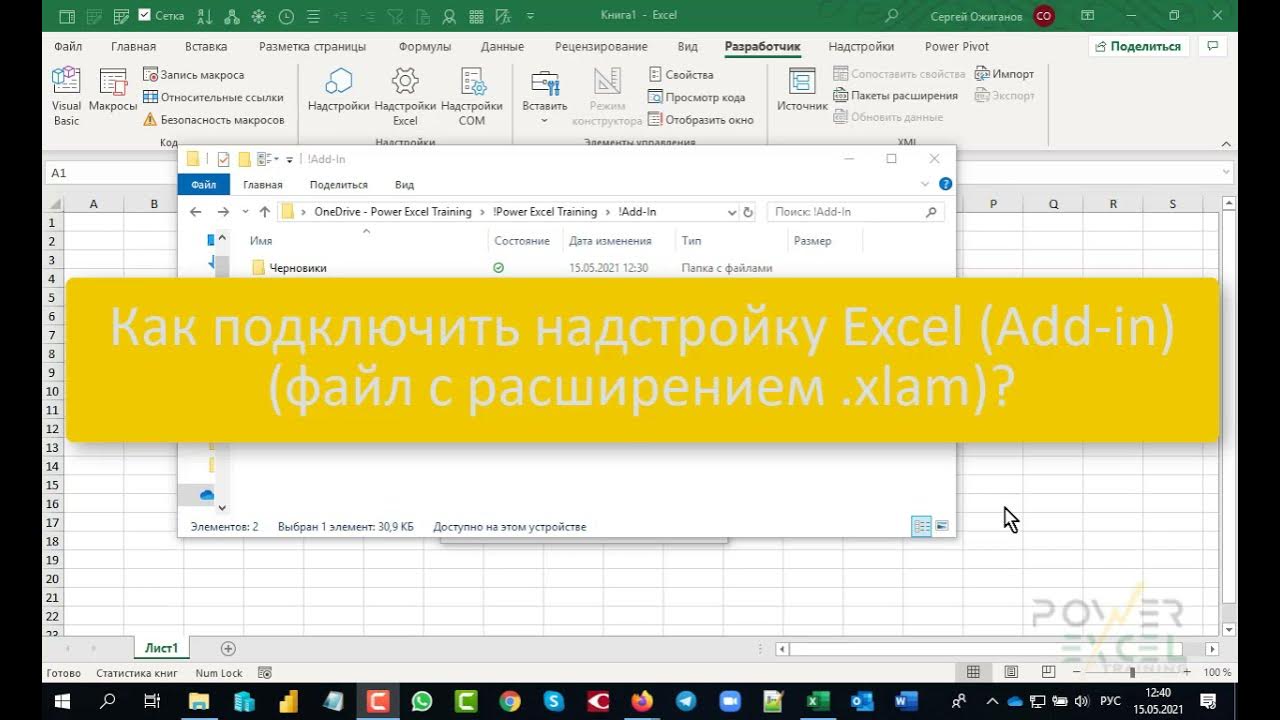
Task: Open Telegram from the taskbar
Action: coord(686,701)
